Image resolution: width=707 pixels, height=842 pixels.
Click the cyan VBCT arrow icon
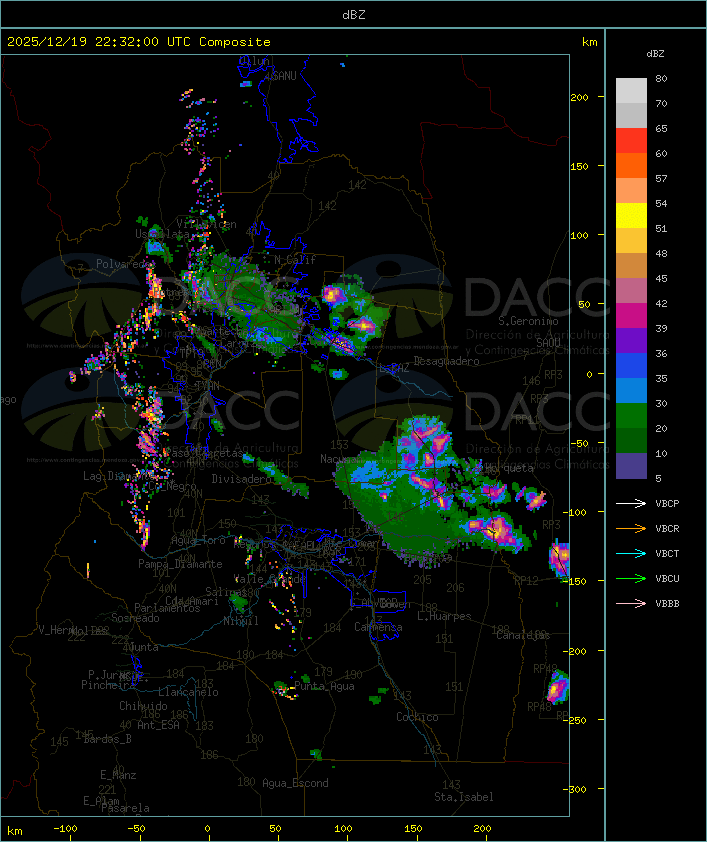point(631,553)
